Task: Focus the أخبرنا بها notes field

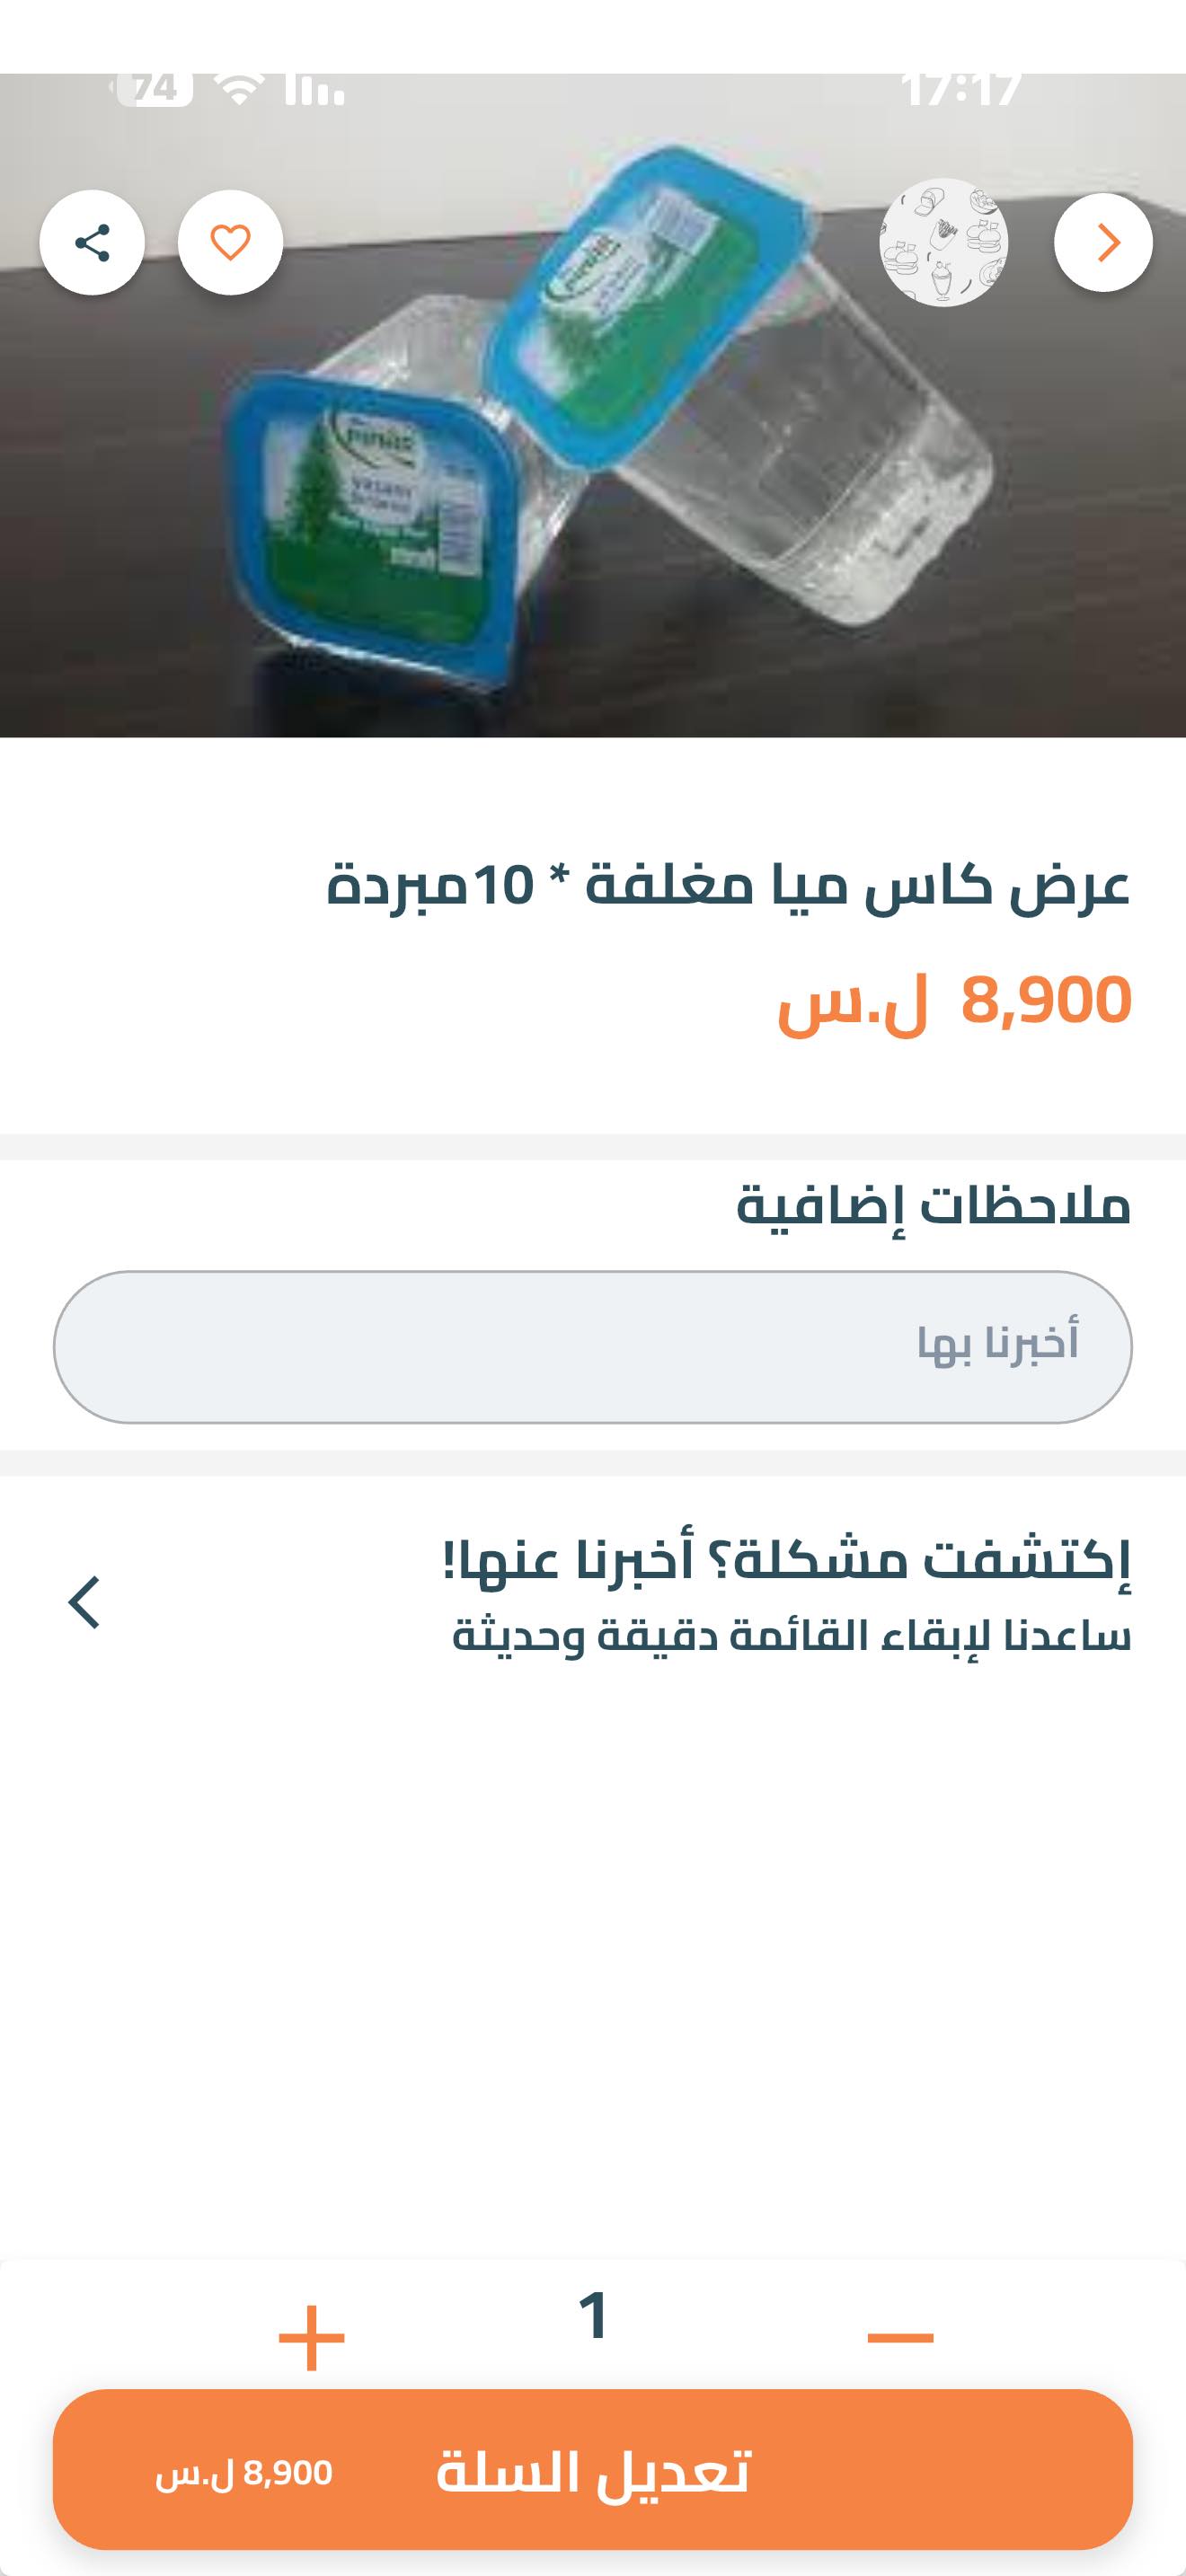Action: point(592,1346)
